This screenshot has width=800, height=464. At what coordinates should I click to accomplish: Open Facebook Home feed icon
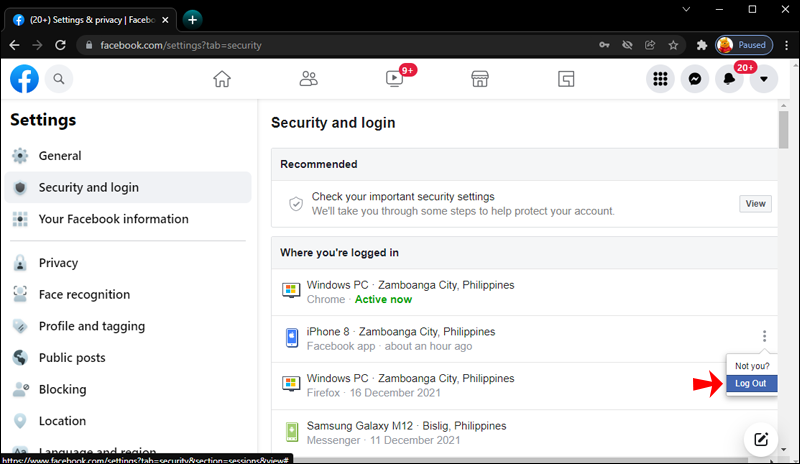point(222,79)
